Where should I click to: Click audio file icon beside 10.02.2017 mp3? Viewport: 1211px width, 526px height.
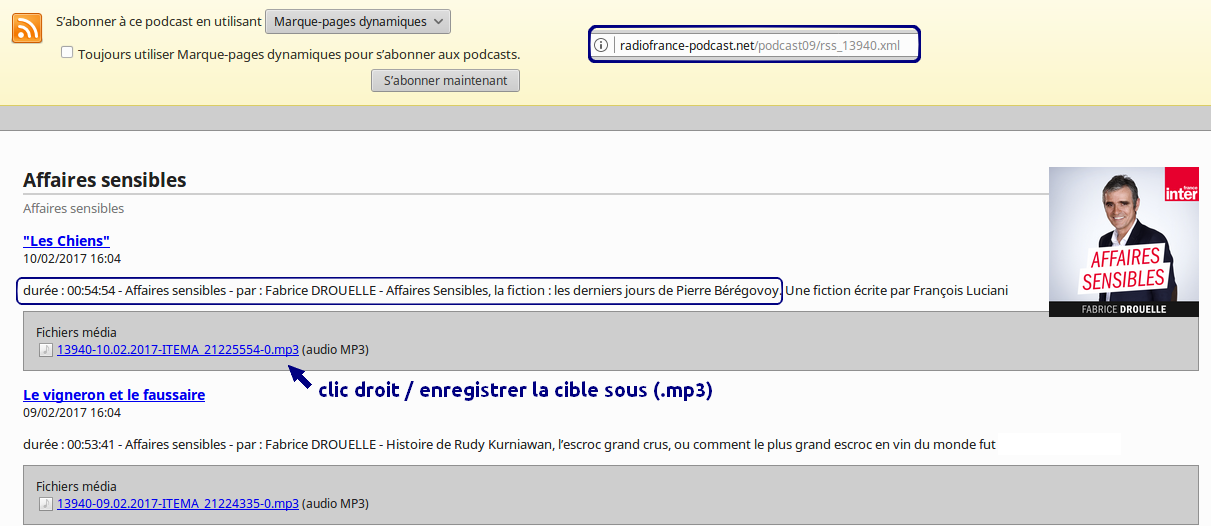45,350
